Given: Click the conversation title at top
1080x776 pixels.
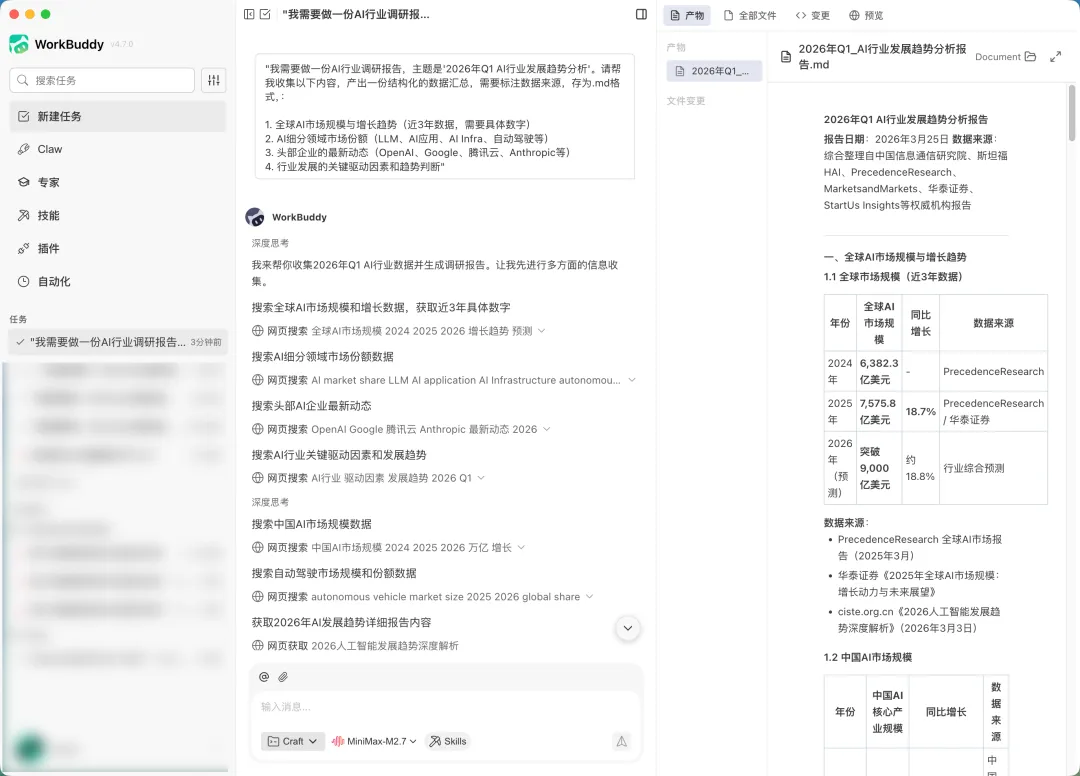Looking at the screenshot, I should (x=355, y=14).
